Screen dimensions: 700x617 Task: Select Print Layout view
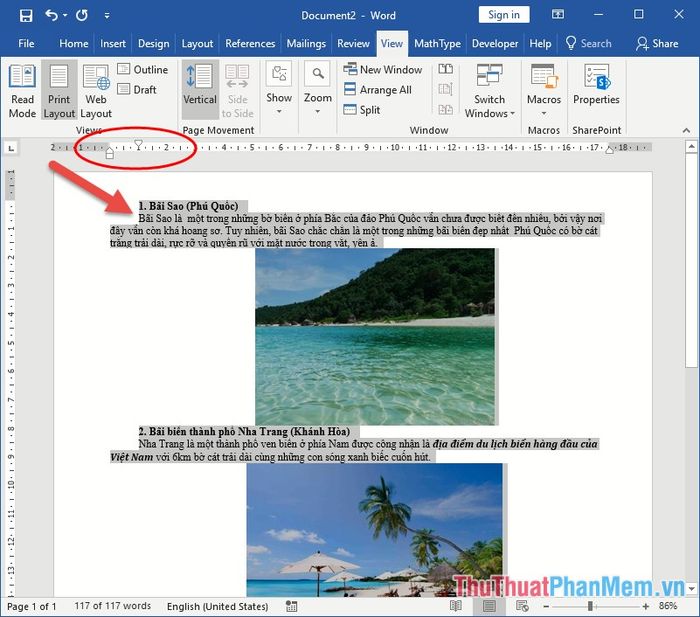[x=59, y=91]
